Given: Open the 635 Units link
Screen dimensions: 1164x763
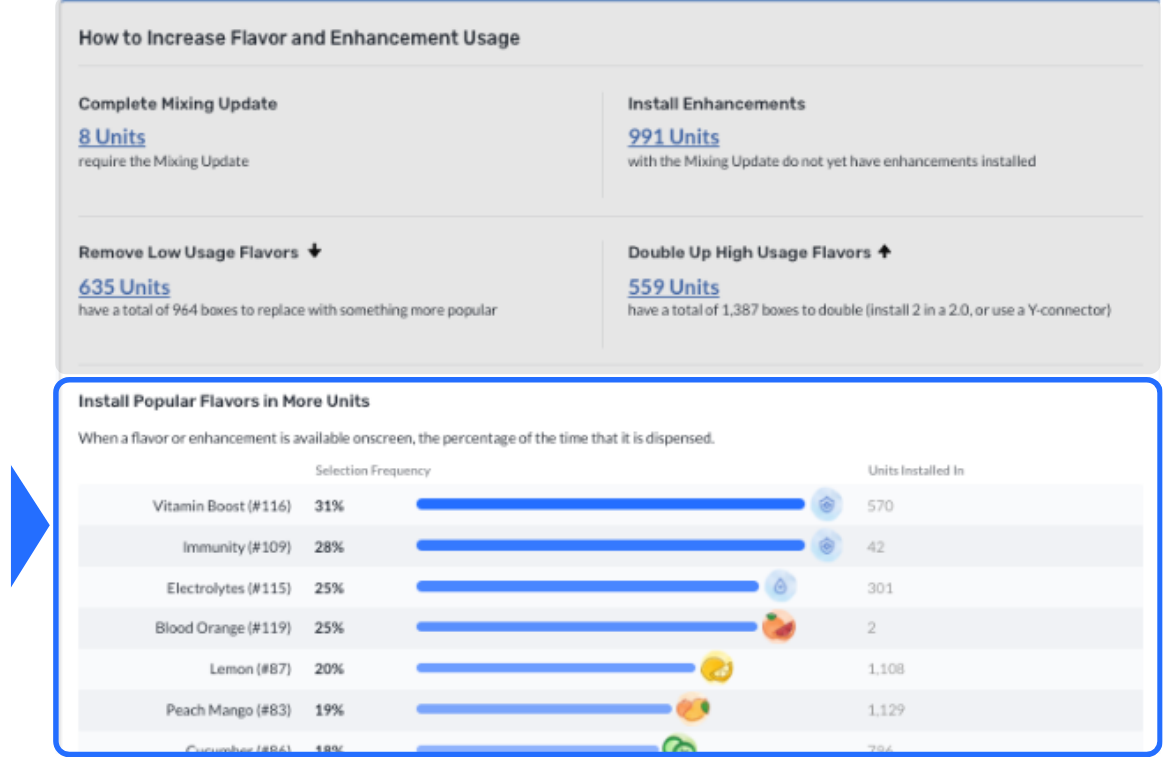Looking at the screenshot, I should [124, 286].
